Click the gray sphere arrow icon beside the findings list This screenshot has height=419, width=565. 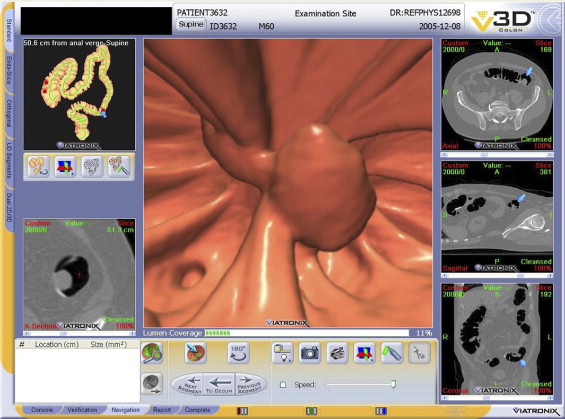[x=152, y=384]
